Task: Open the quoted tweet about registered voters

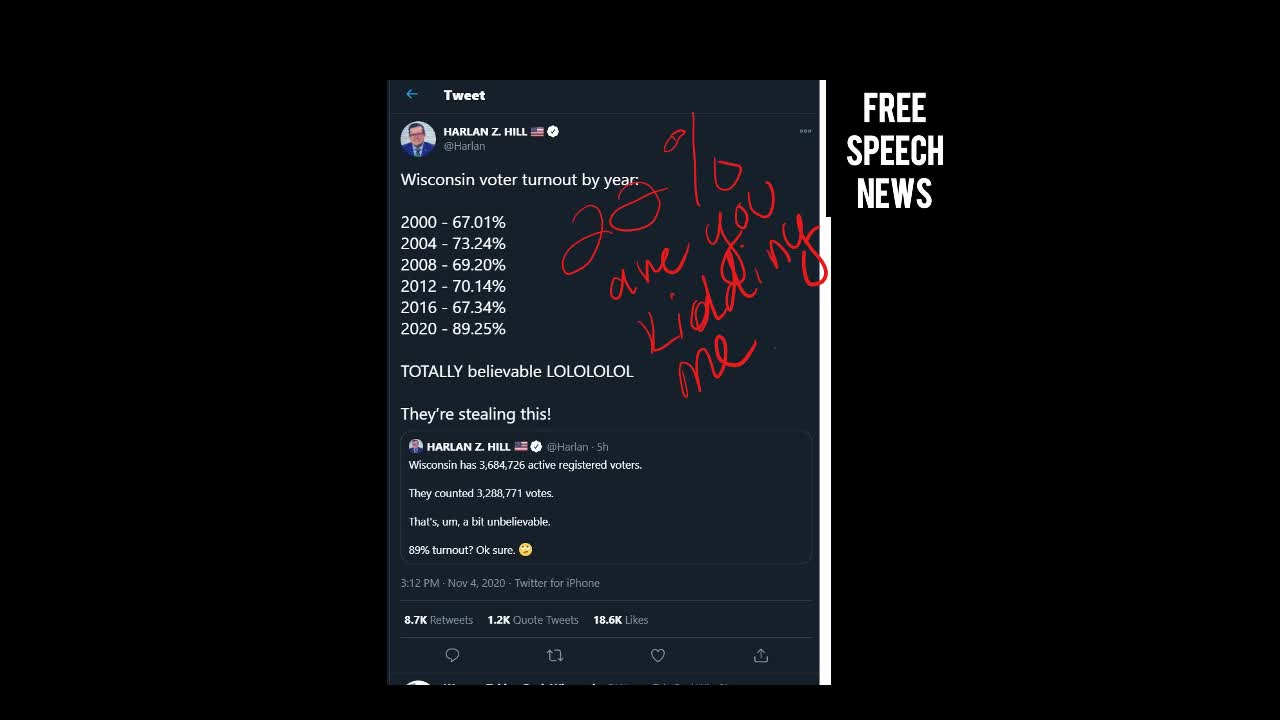Action: (606, 498)
